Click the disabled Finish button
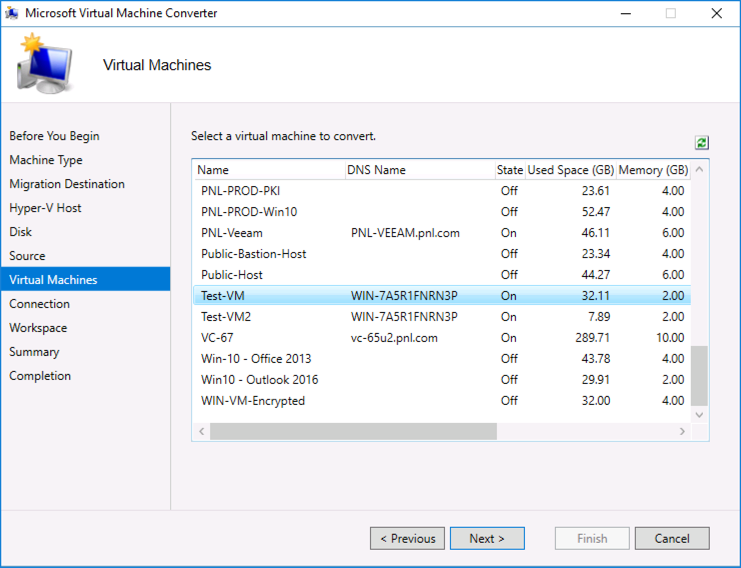Viewport: 741px width, 568px height. [592, 538]
